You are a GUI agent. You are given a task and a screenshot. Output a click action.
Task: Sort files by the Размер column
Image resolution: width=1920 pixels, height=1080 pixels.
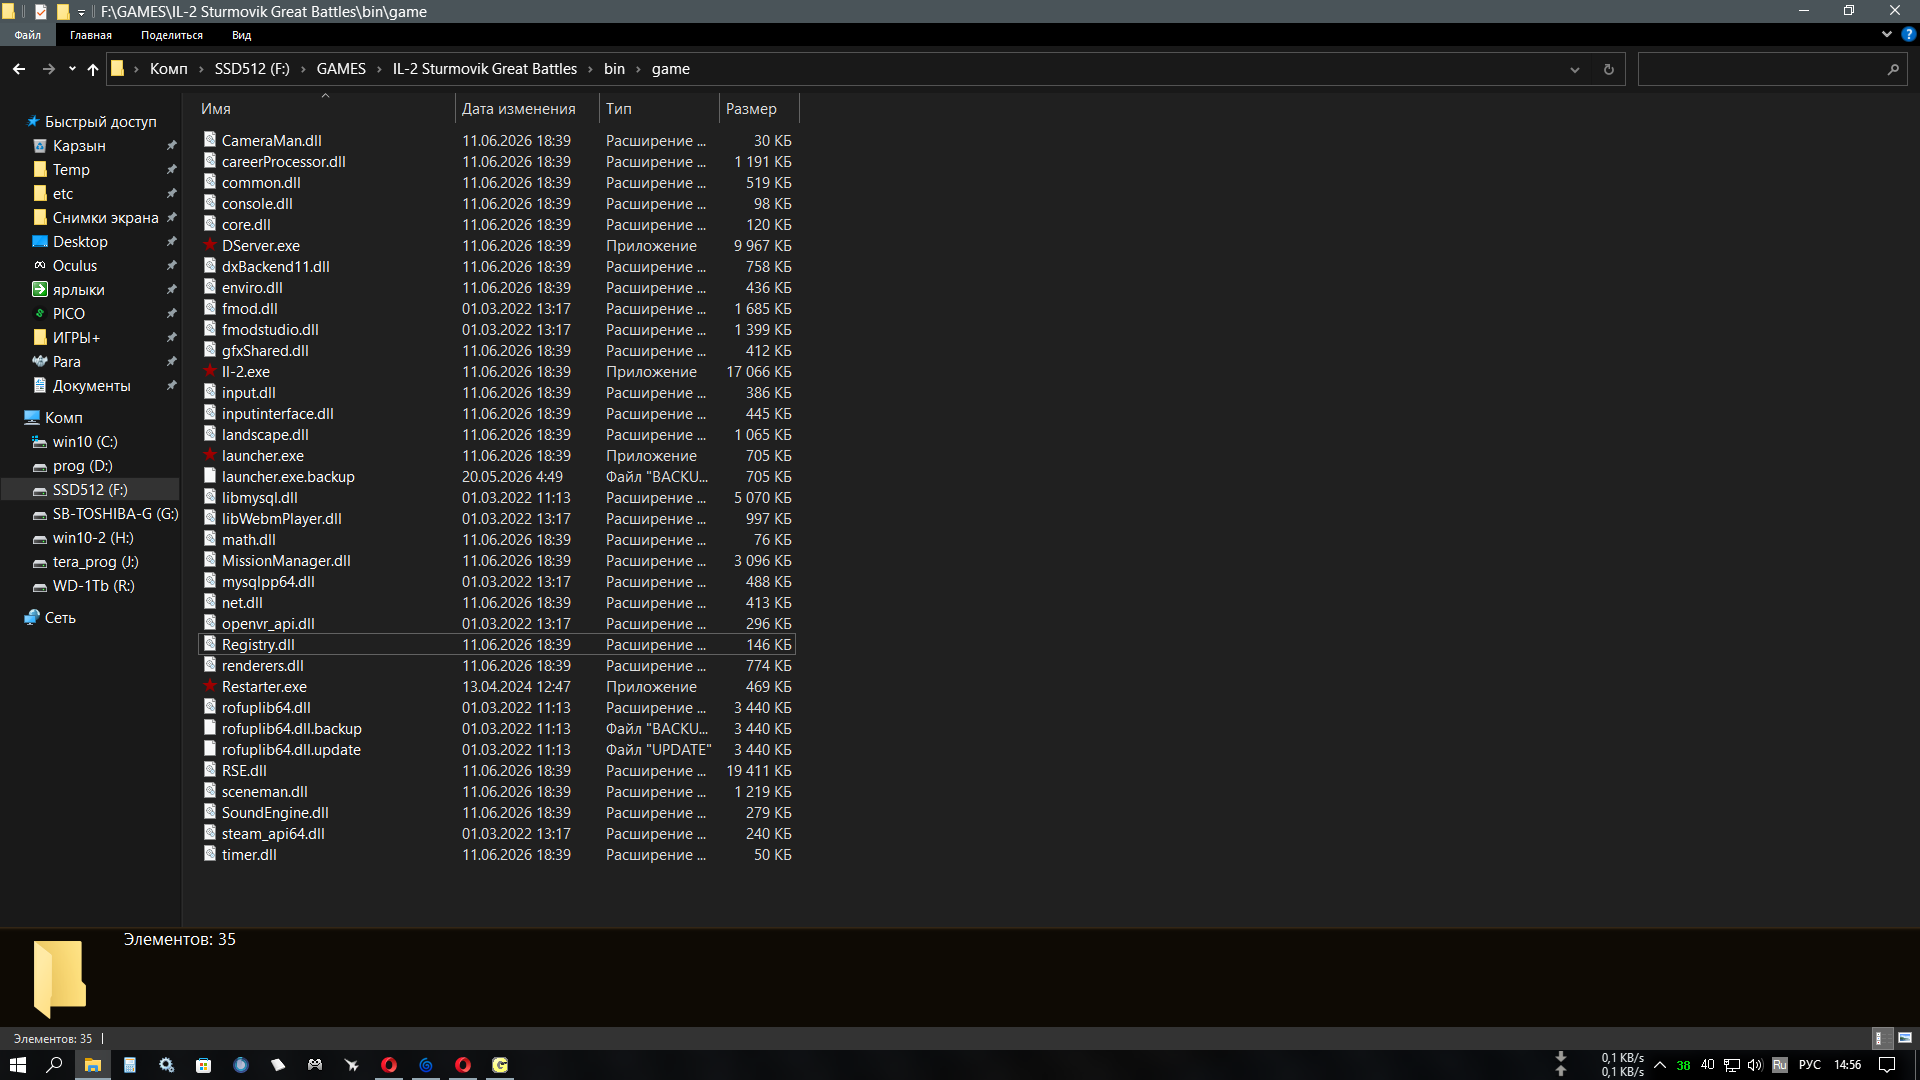point(759,109)
